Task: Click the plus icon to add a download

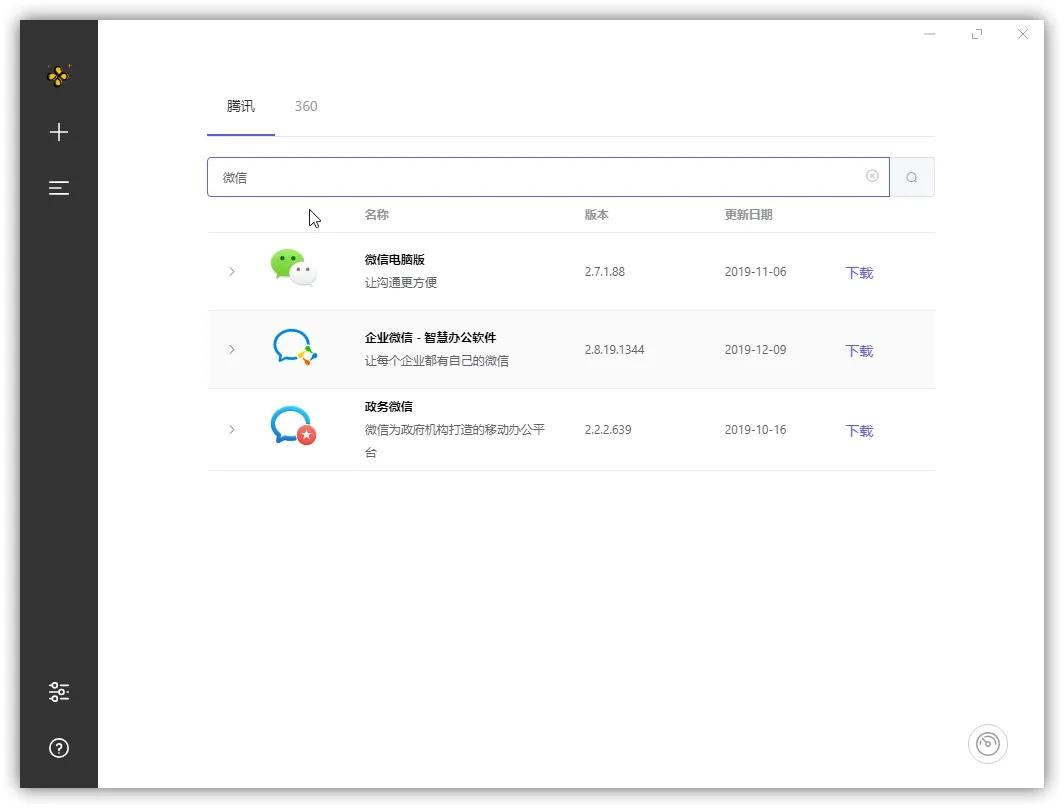Action: point(58,131)
